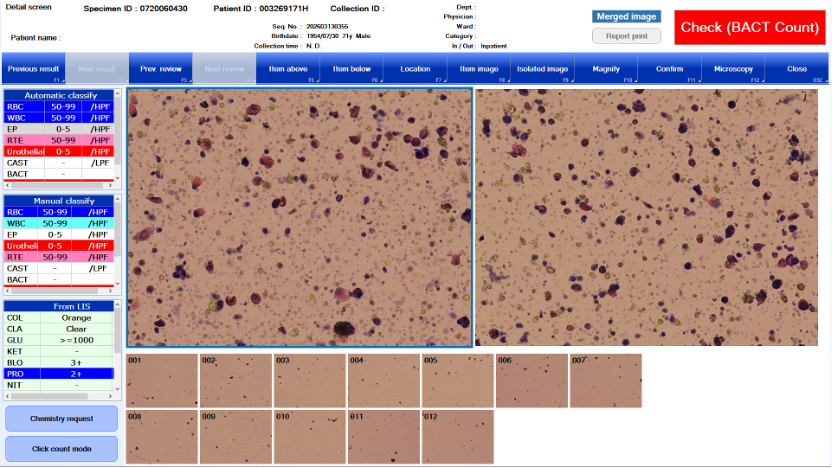Toggle the Merged image button

click(x=626, y=17)
